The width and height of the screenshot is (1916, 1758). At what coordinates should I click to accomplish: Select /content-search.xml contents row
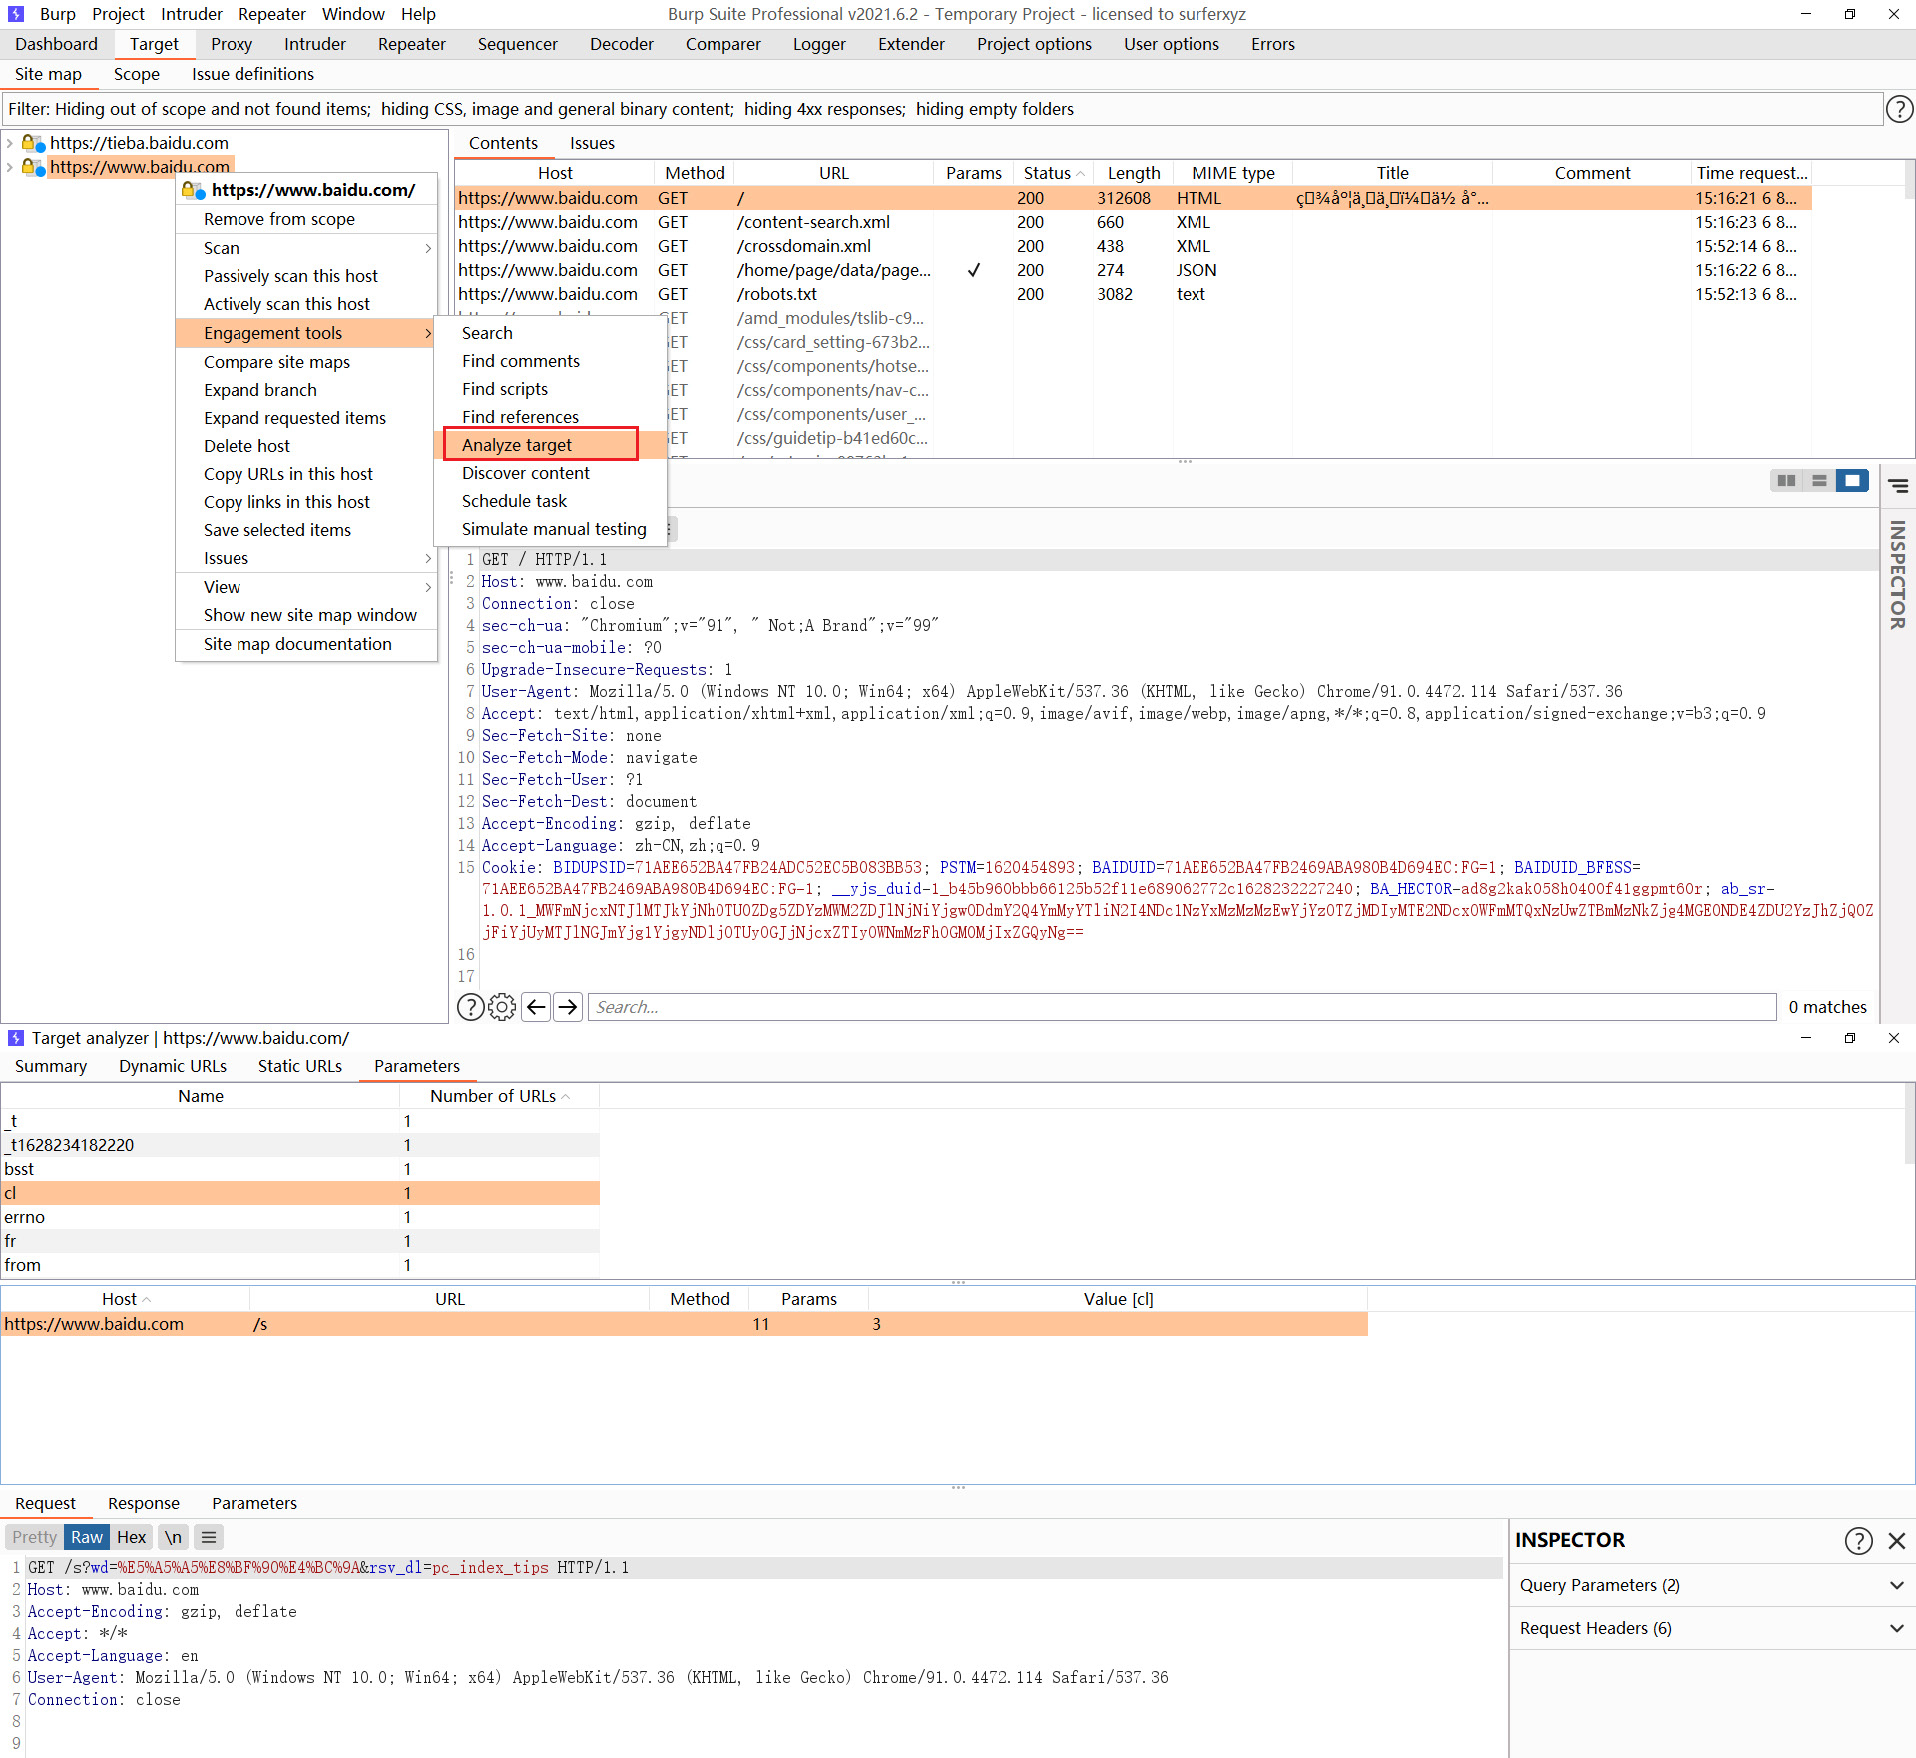1132,222
